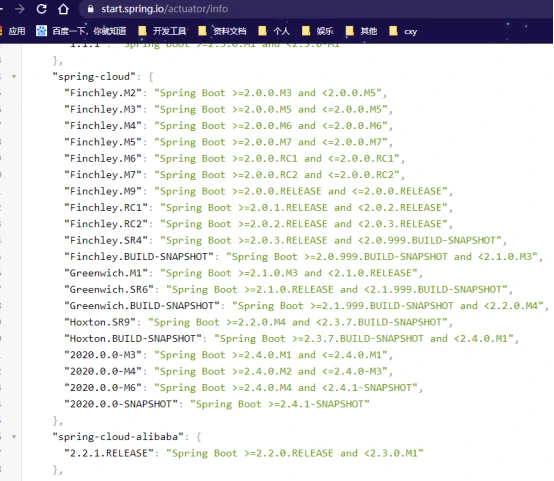
Task: Select the "Finchley.M9" key
Action: coord(103,191)
